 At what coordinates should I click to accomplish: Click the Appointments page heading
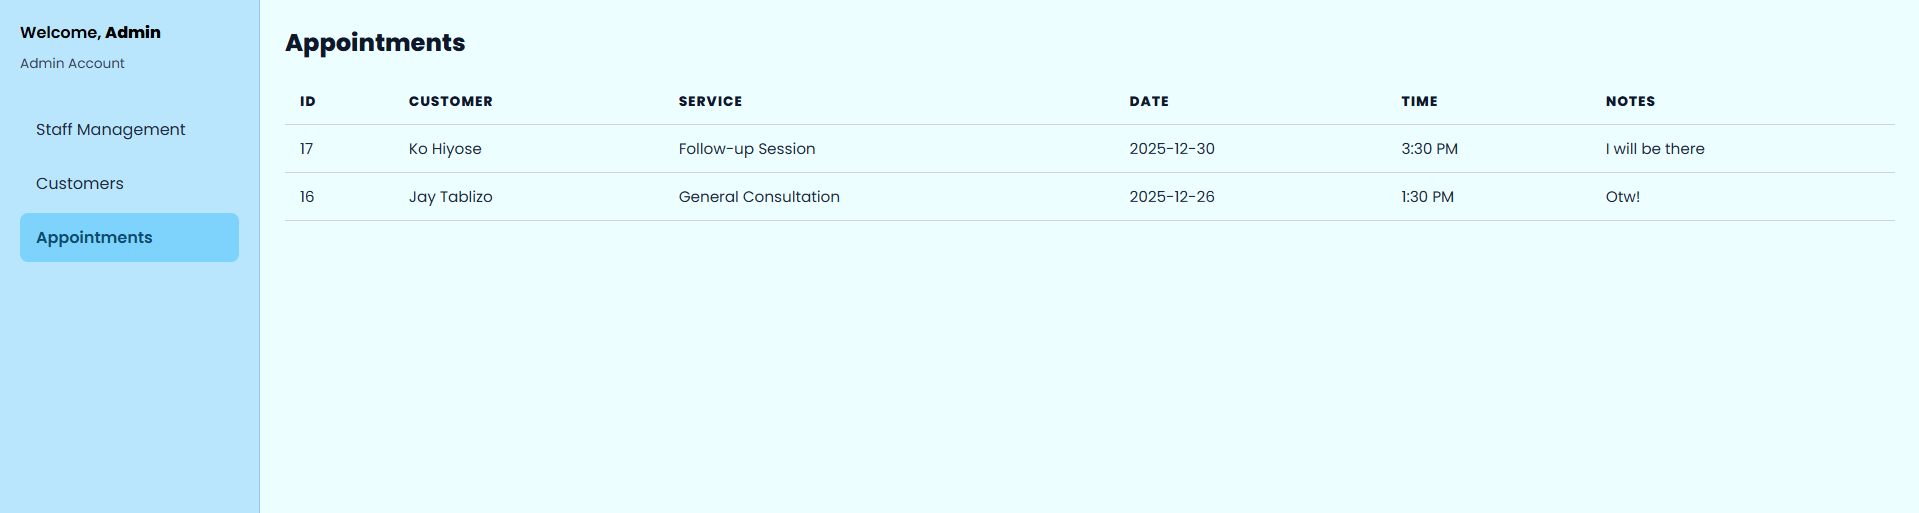click(x=375, y=43)
